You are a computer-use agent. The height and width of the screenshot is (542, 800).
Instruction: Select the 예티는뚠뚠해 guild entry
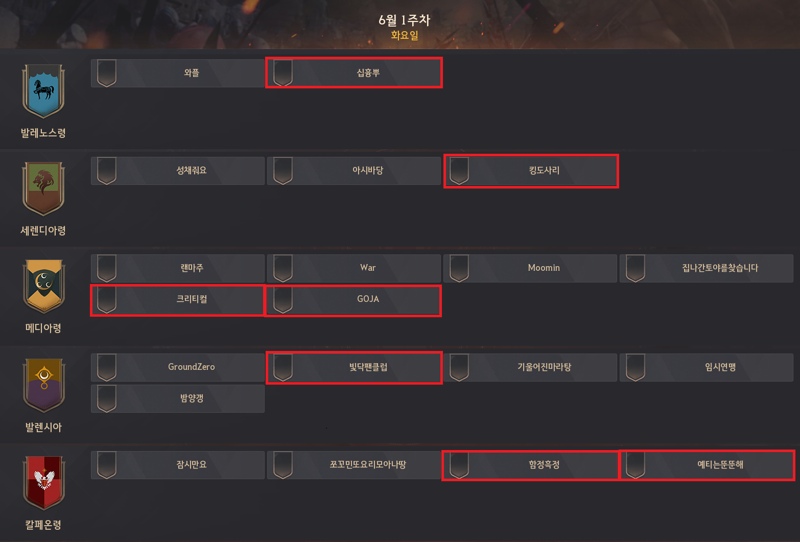(x=707, y=465)
